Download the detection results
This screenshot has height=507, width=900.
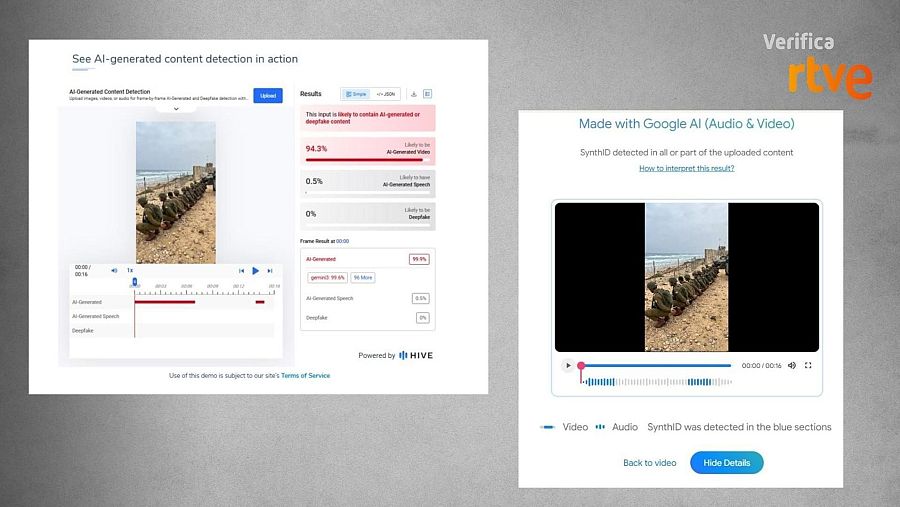[414, 94]
